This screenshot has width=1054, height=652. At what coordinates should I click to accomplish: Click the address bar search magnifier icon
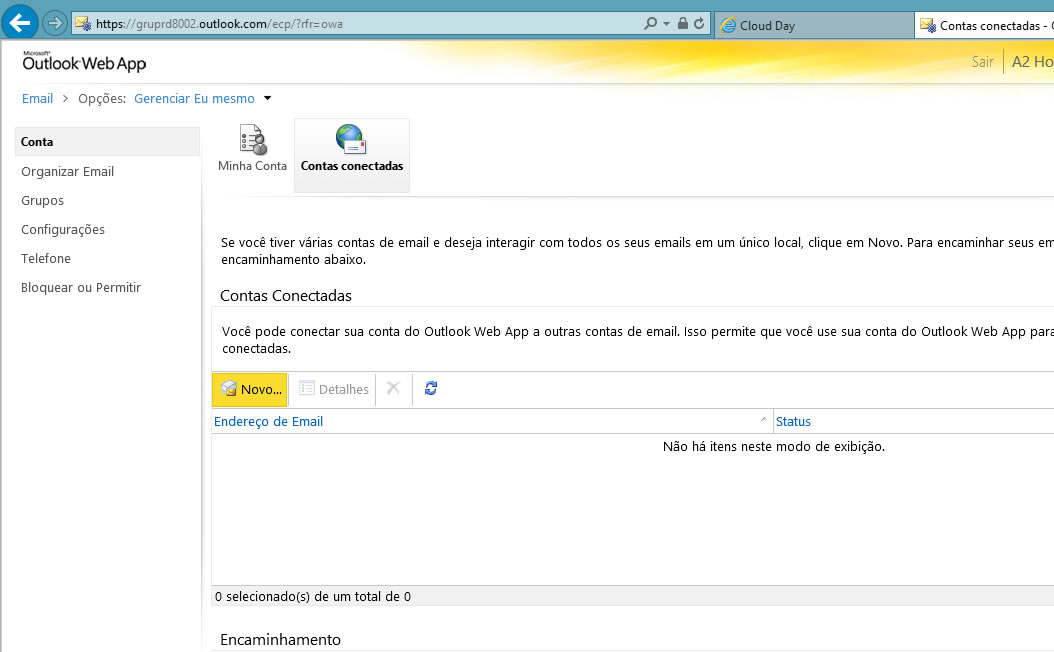tap(651, 23)
